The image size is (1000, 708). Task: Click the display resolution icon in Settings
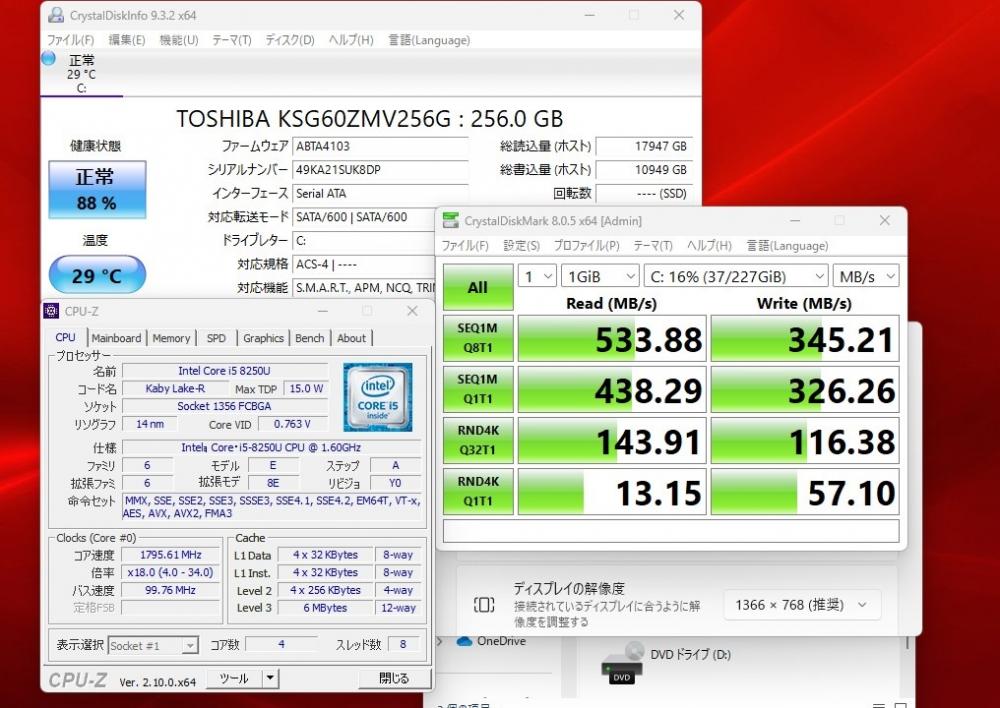coord(483,604)
